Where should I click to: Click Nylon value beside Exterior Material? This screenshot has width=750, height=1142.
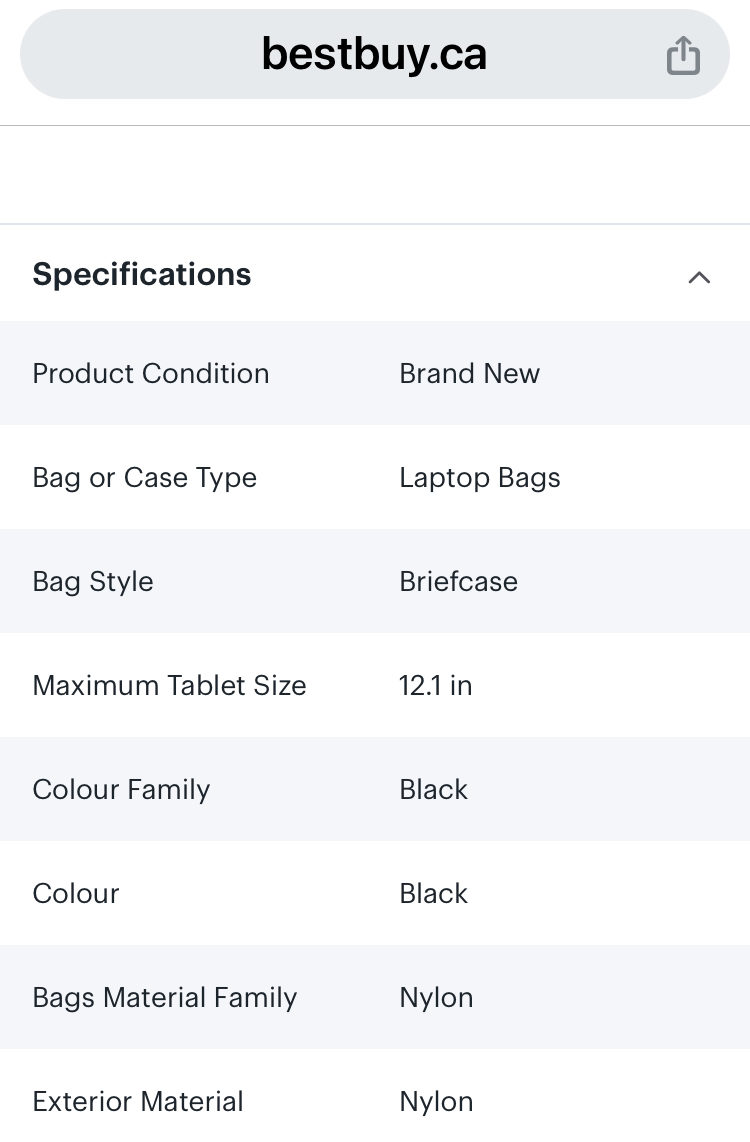[436, 1103]
